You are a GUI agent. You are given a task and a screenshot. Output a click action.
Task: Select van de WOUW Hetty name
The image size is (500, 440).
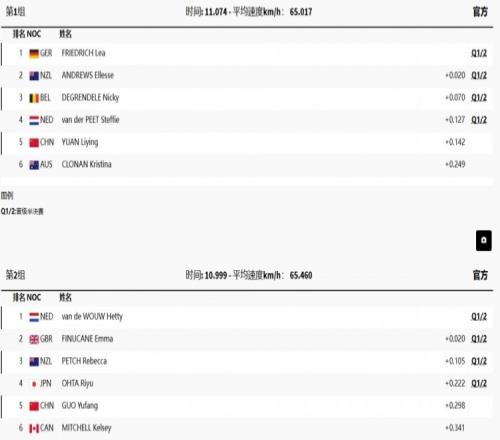(92, 316)
